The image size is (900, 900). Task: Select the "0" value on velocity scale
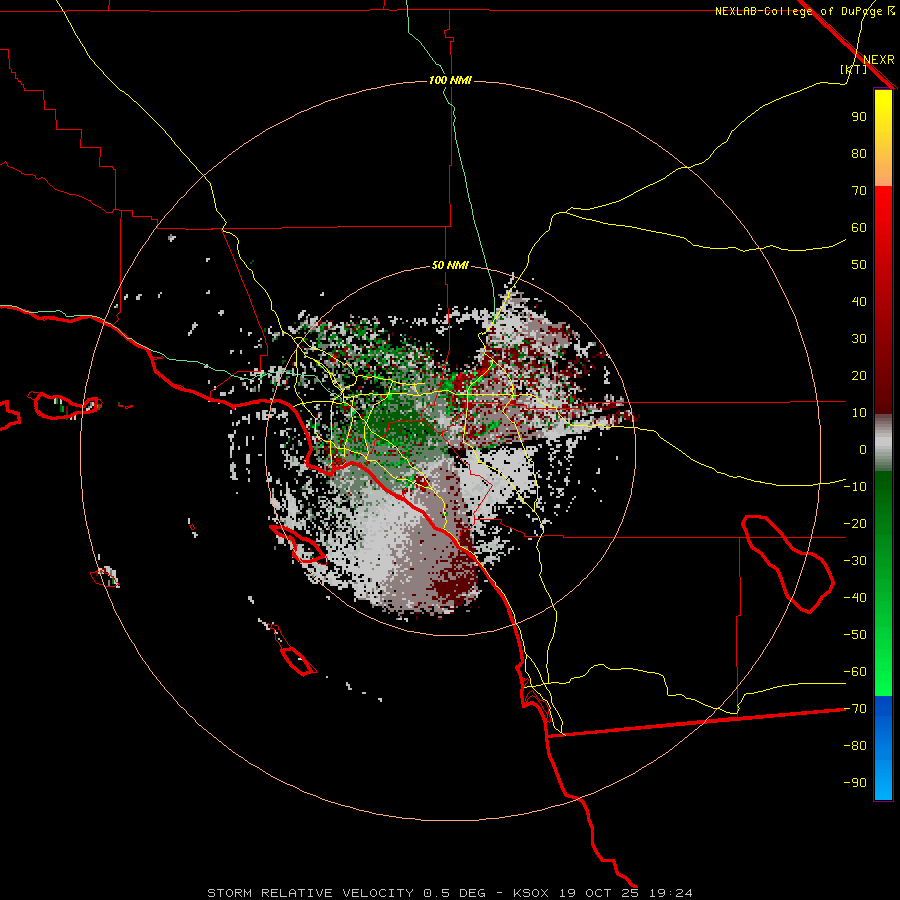(863, 449)
